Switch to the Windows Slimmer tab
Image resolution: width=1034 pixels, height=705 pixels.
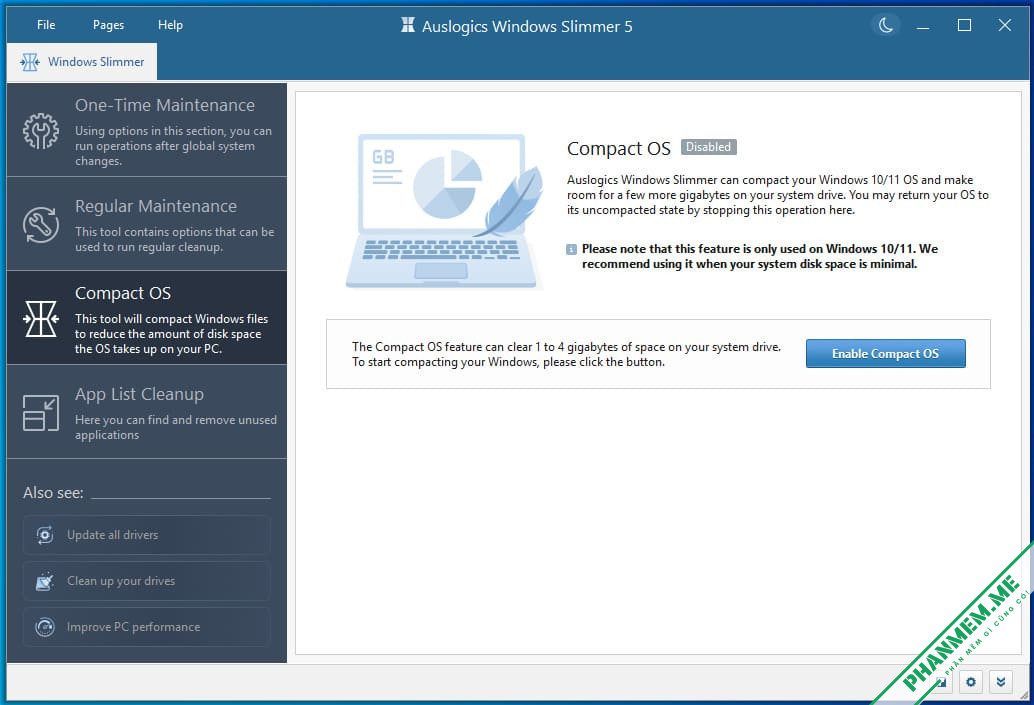[x=82, y=62]
